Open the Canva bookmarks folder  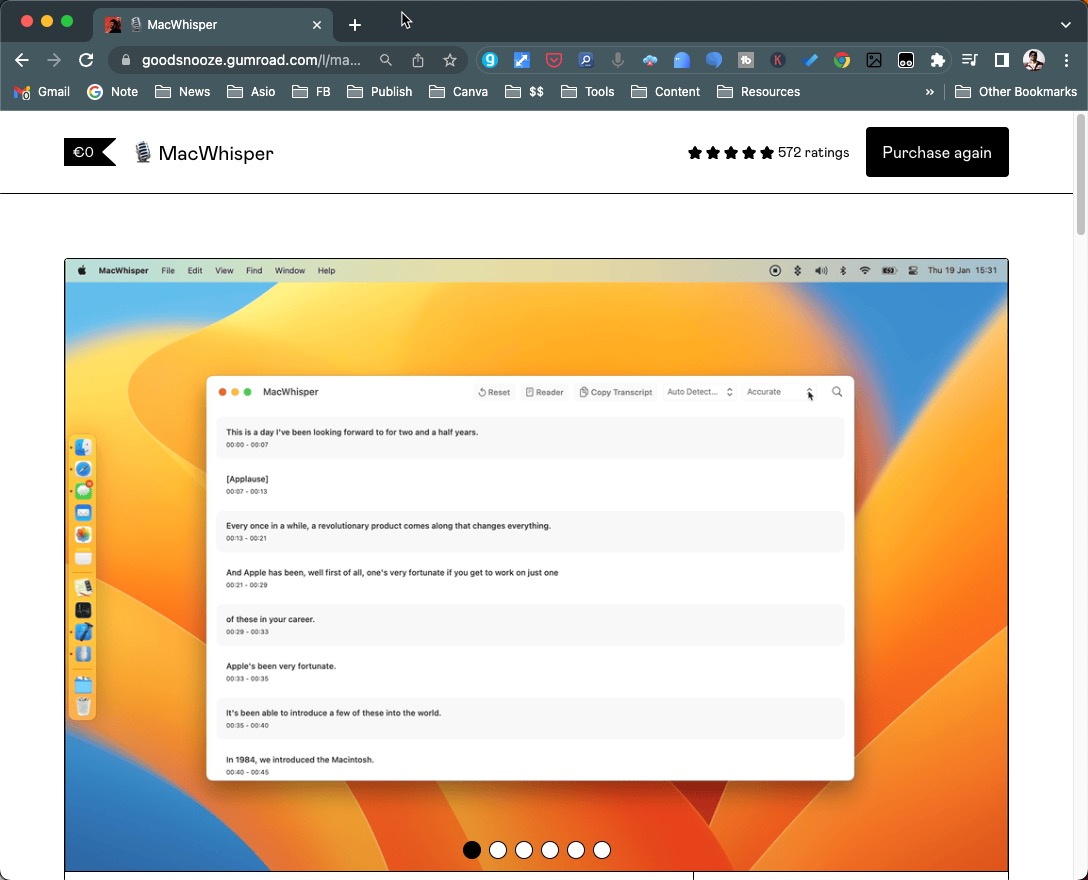pyautogui.click(x=459, y=92)
